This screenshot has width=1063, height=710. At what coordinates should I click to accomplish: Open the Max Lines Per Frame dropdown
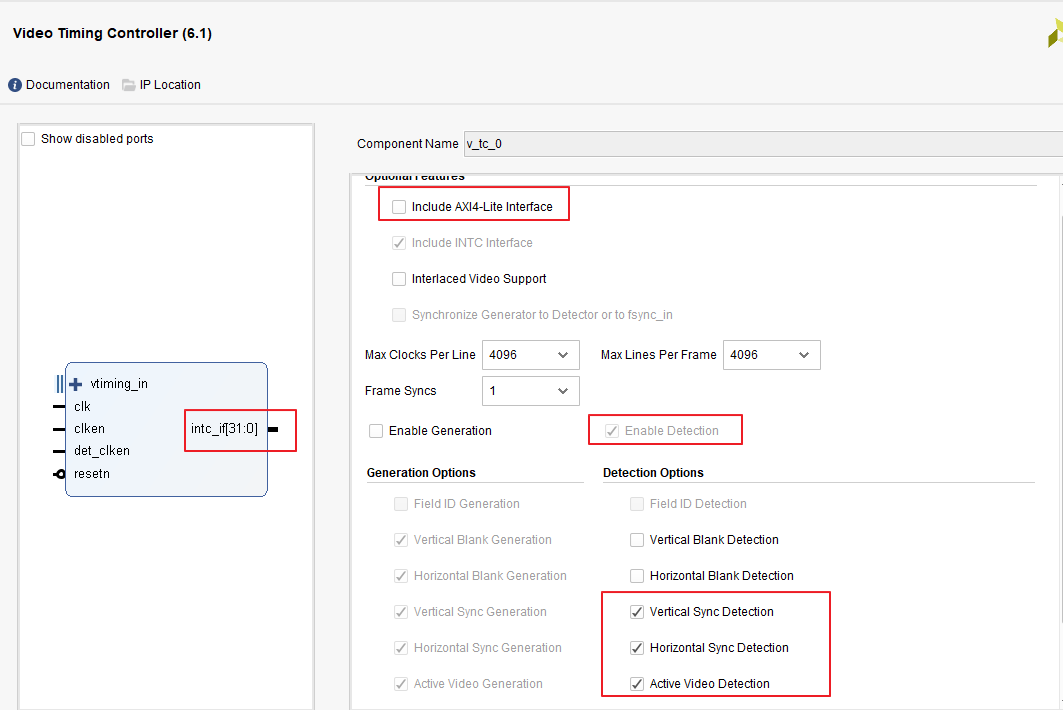806,354
